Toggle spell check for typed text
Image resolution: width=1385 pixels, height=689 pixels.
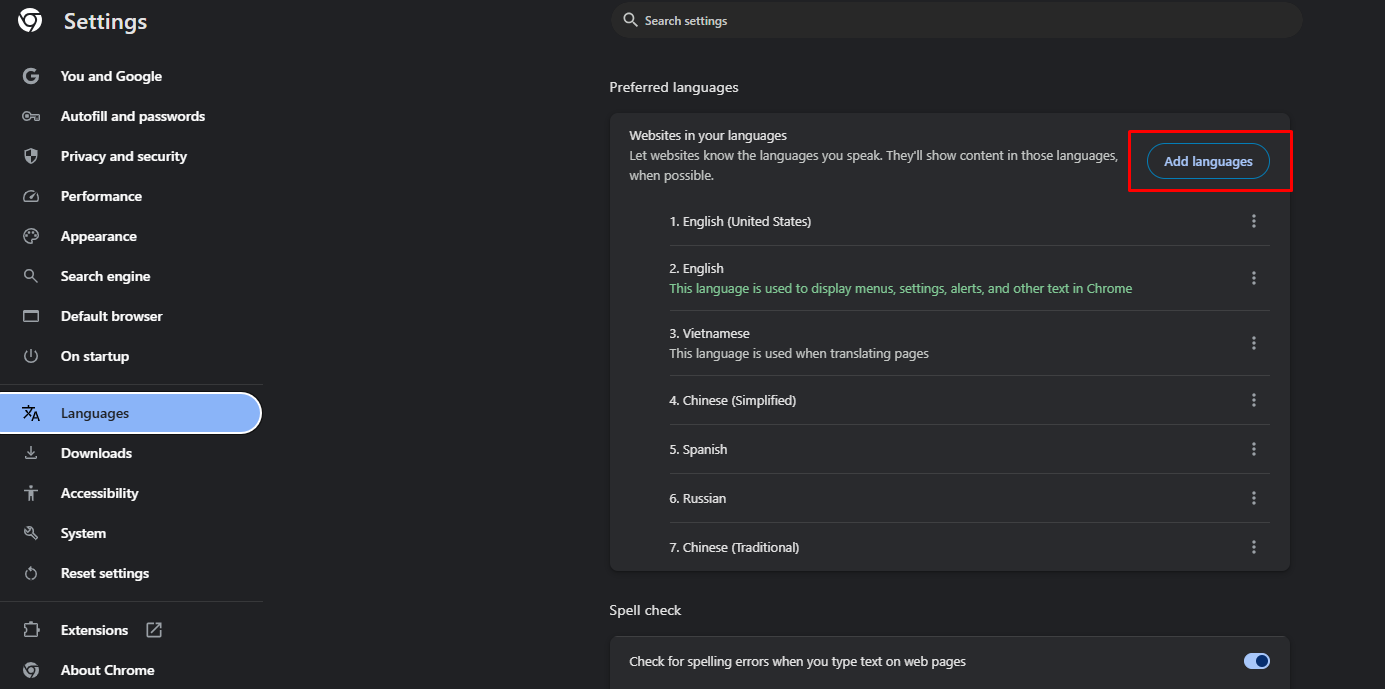pyautogui.click(x=1256, y=661)
